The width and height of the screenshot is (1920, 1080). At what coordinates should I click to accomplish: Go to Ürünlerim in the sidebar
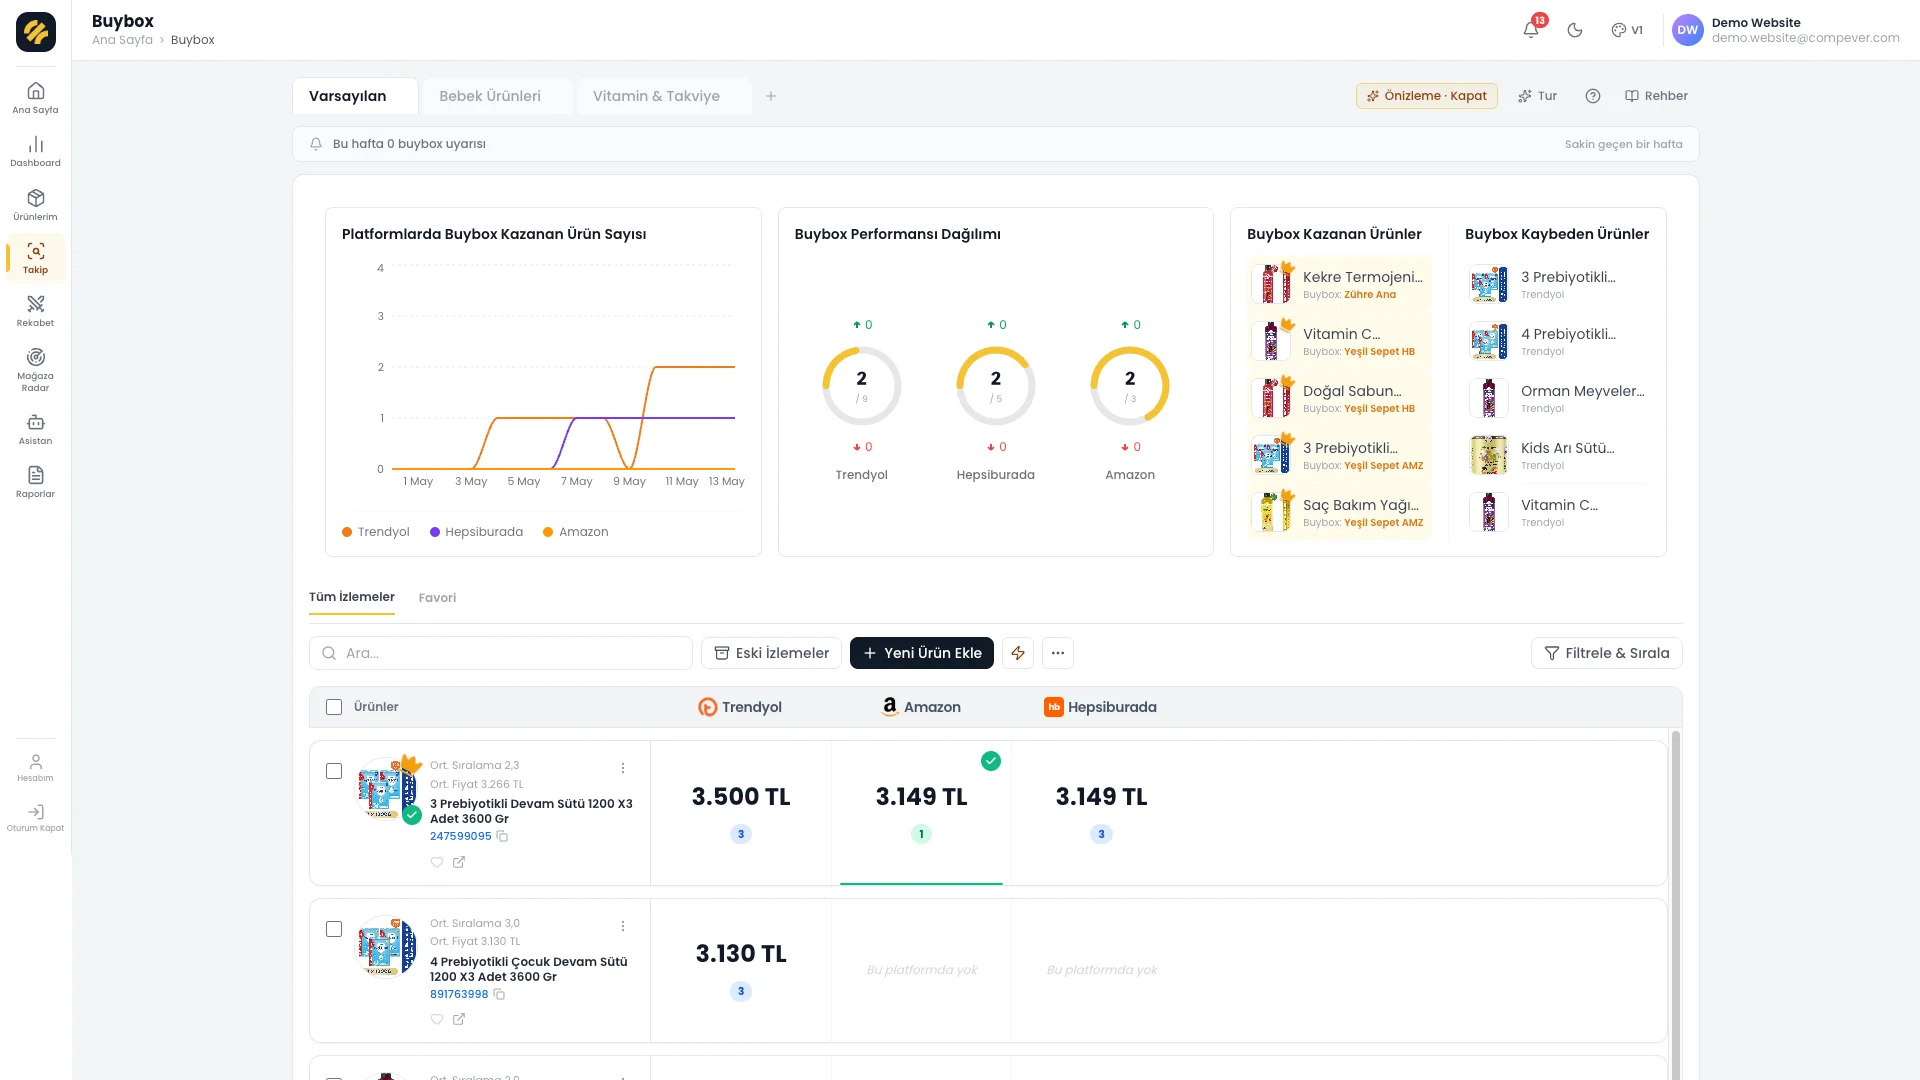[35, 205]
